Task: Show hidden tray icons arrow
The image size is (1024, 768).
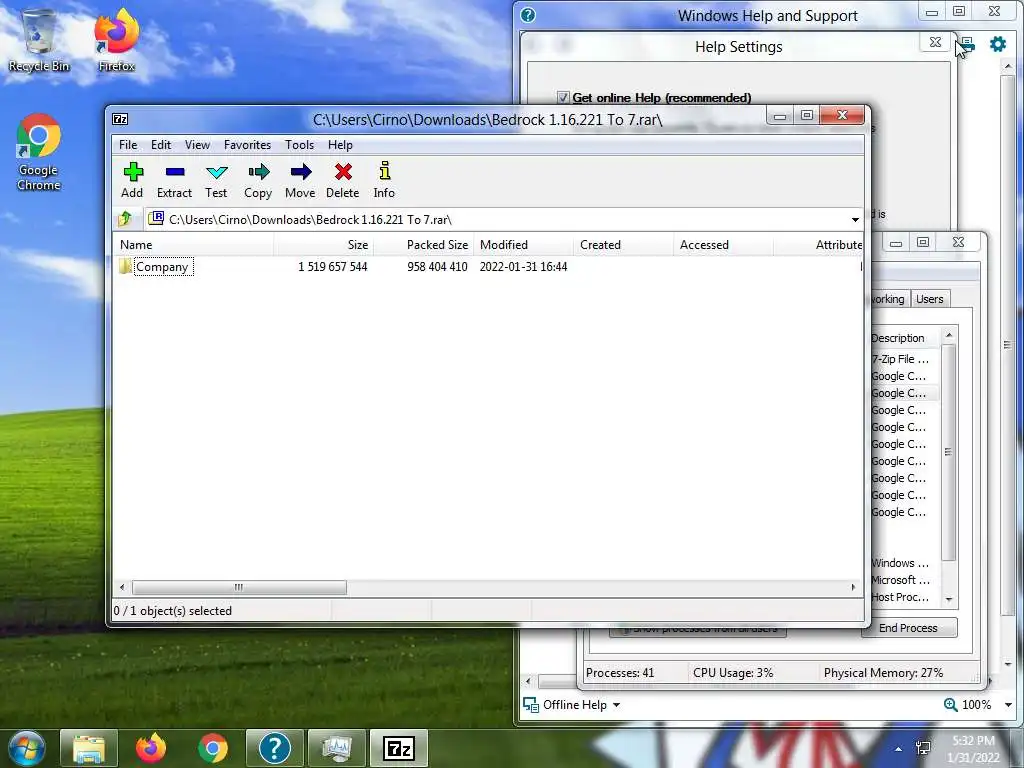Action: 899,749
